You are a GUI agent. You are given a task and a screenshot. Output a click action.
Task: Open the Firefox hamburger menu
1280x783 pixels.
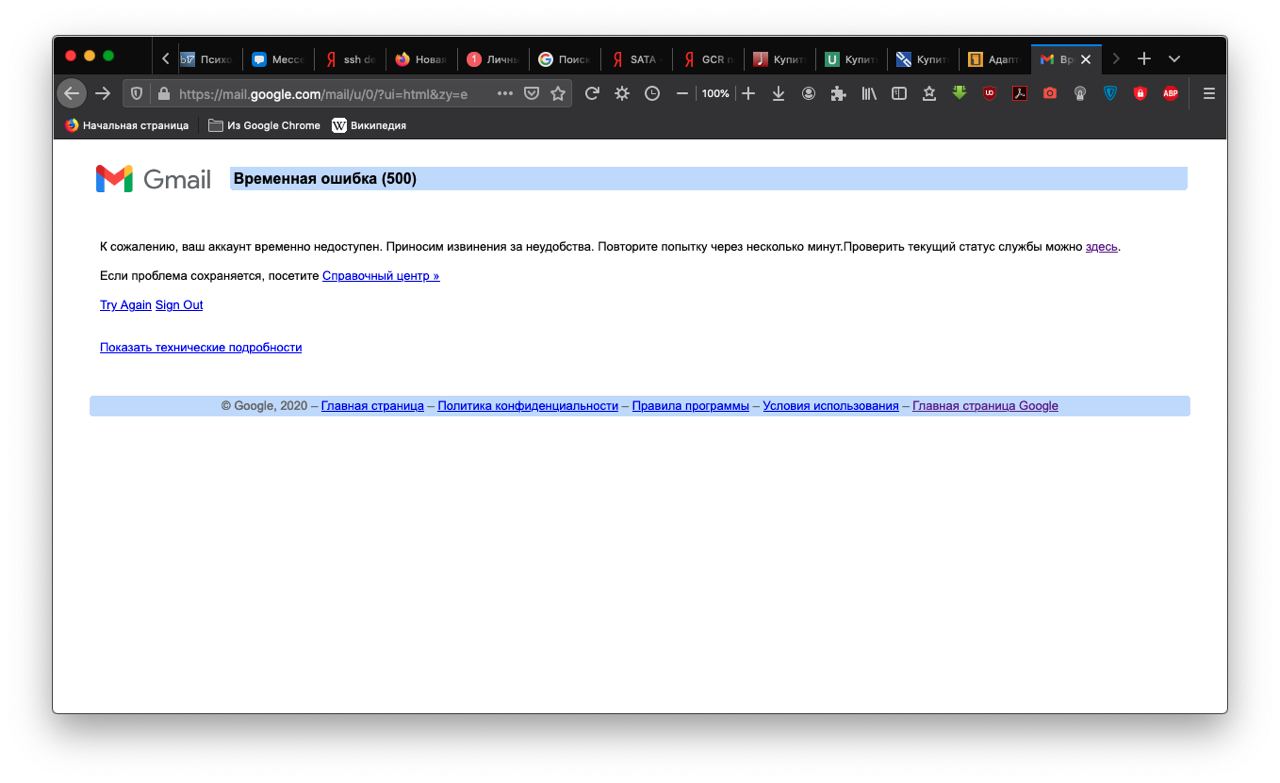coord(1208,93)
